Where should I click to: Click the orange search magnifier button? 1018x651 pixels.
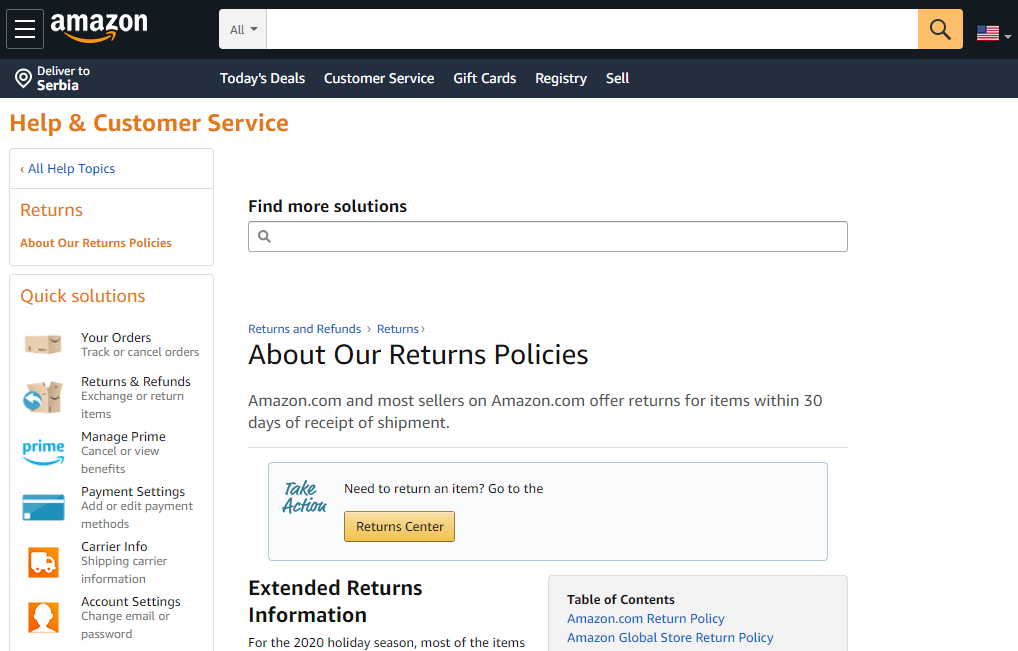[940, 29]
